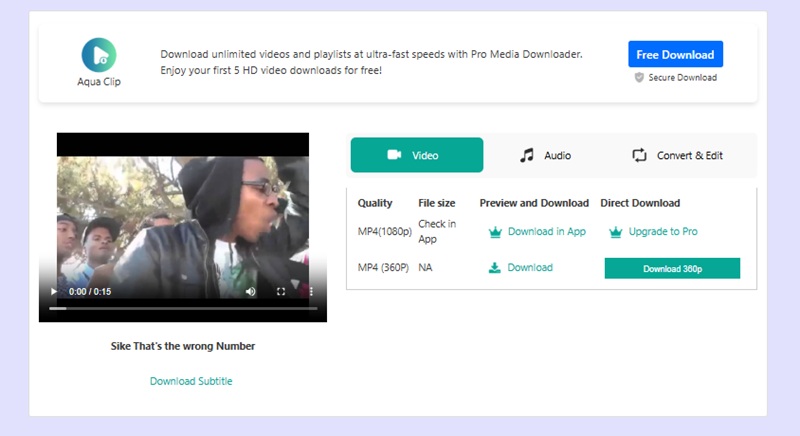Screen dimensions: 800x436
Task: Click the 'Aqua Clip' name label
Action: [99, 82]
